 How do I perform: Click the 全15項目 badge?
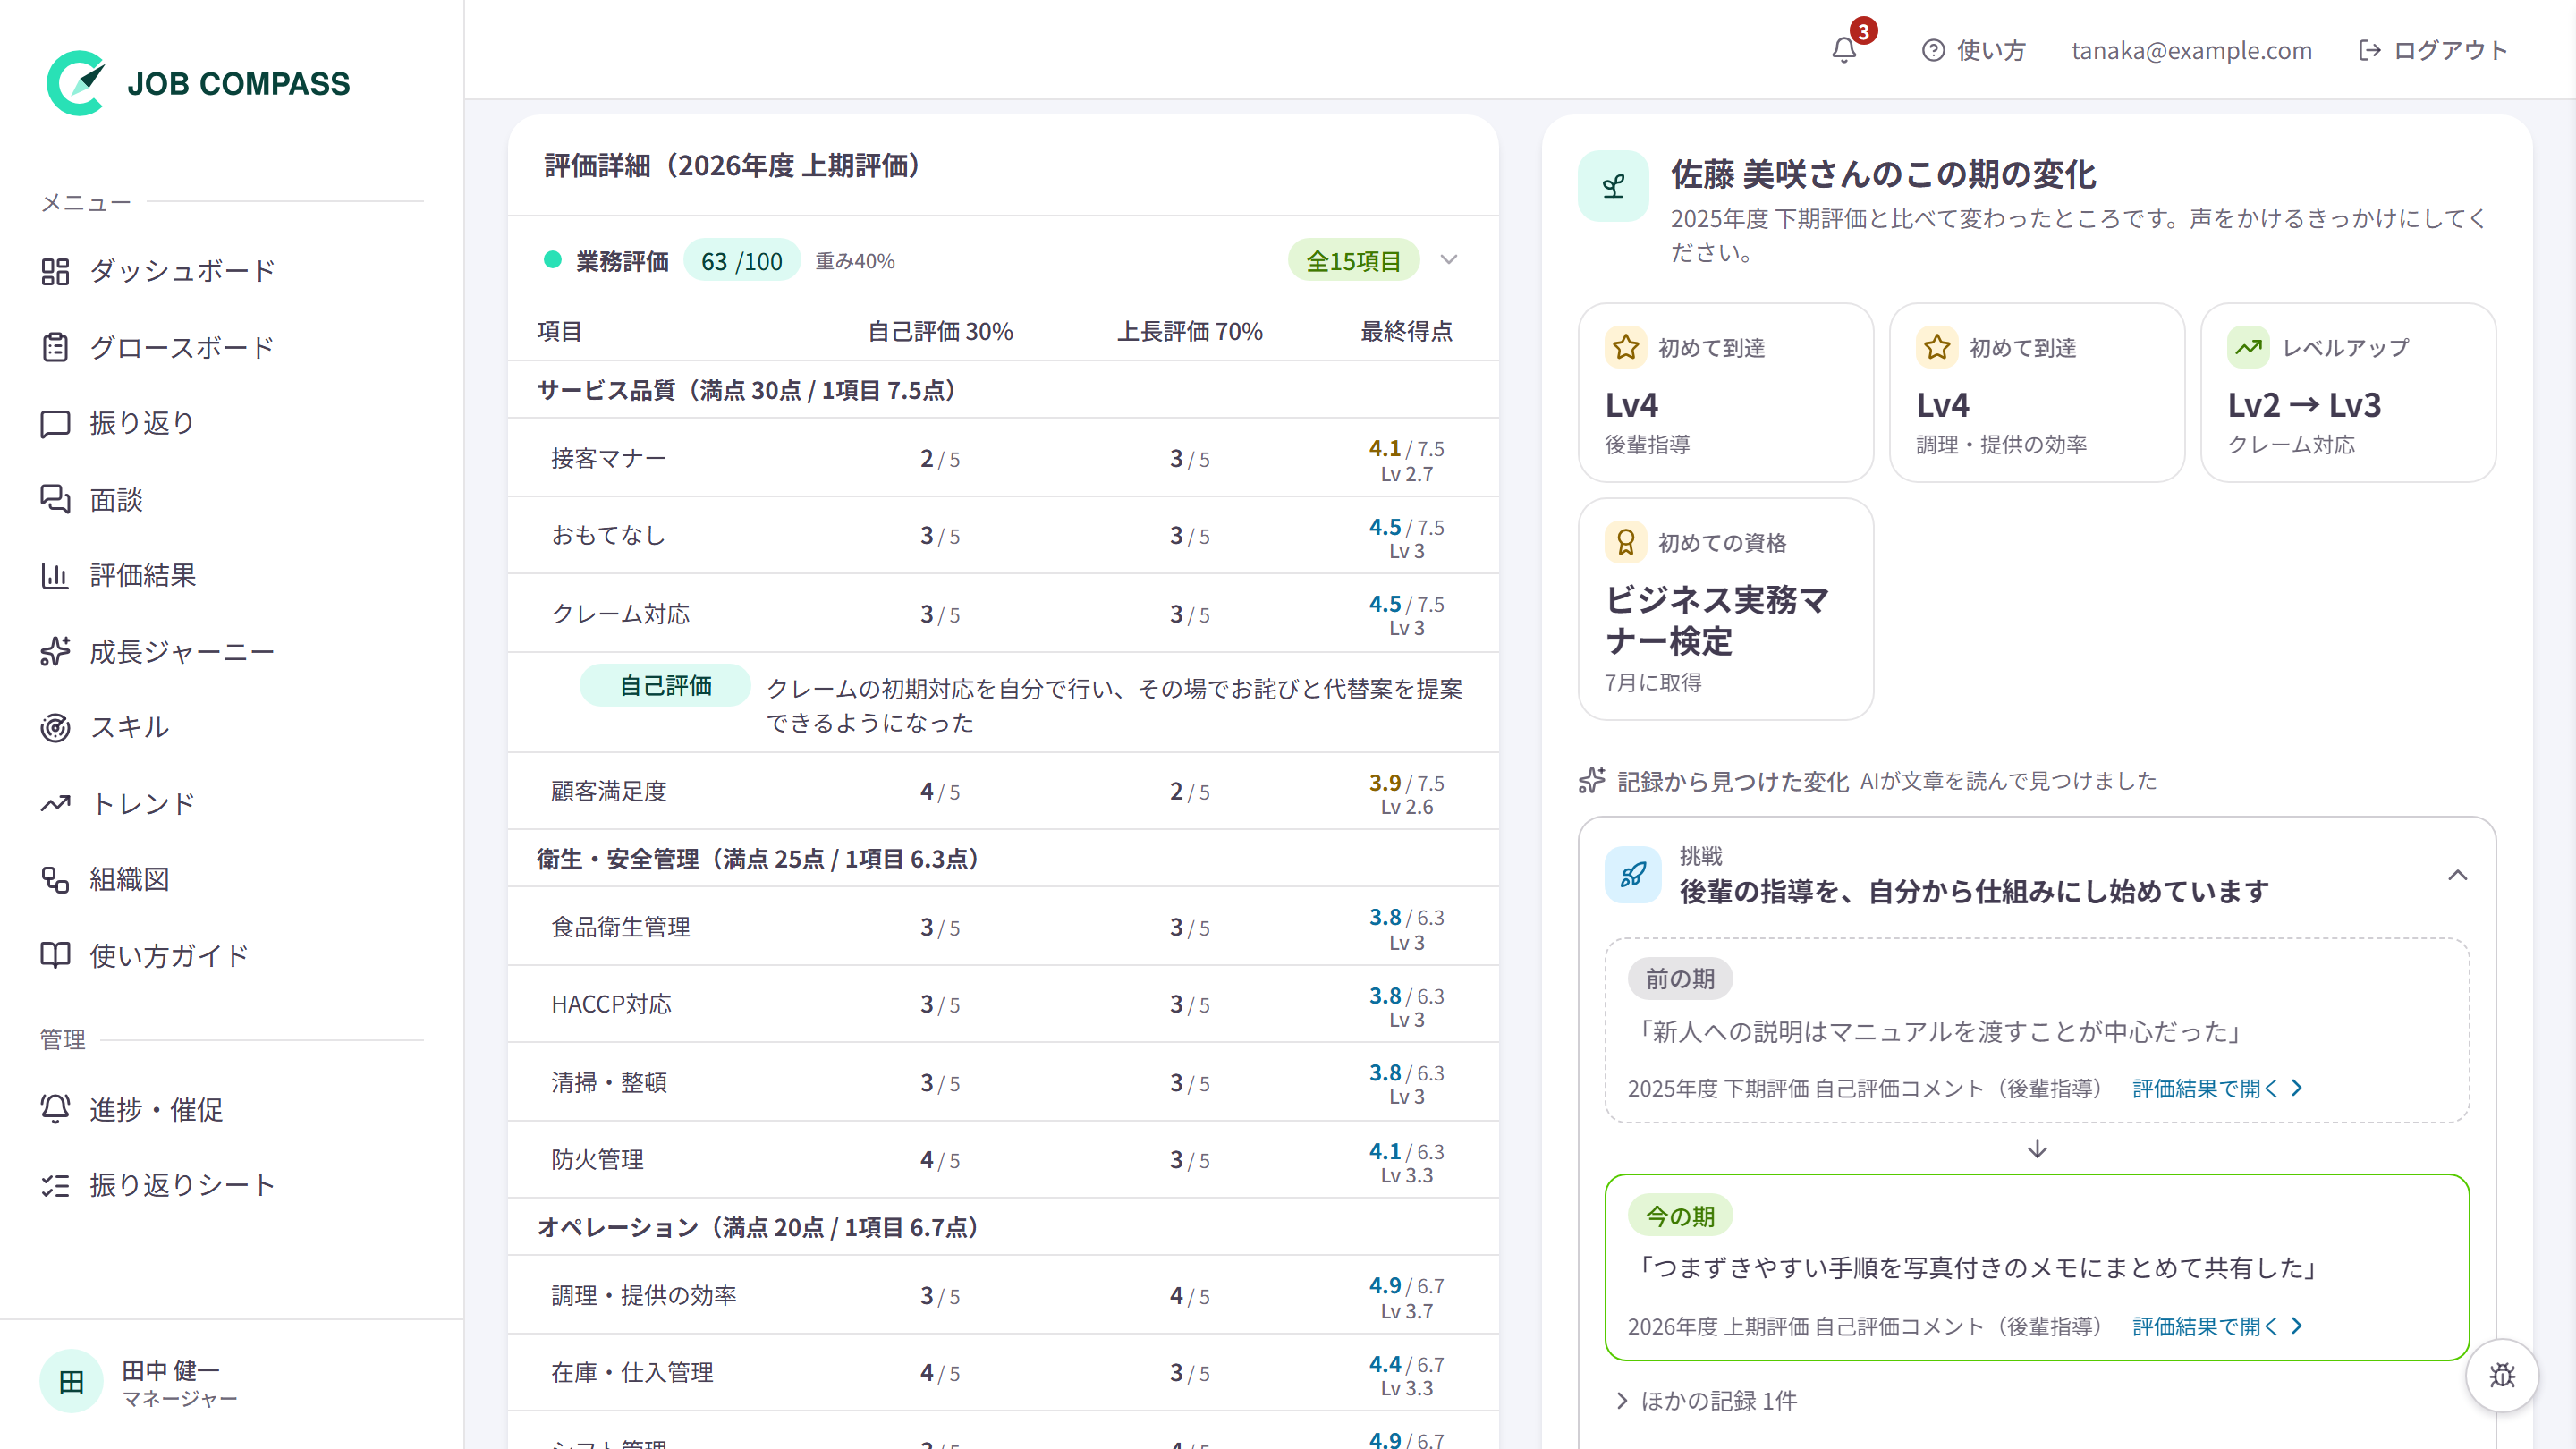(1353, 261)
